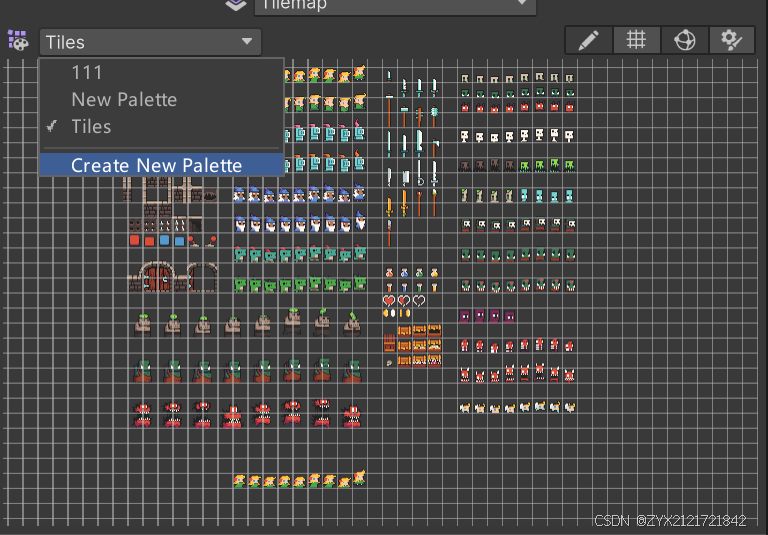Pick the short golden sword tile
The width and height of the screenshot is (768, 535).
point(389,207)
